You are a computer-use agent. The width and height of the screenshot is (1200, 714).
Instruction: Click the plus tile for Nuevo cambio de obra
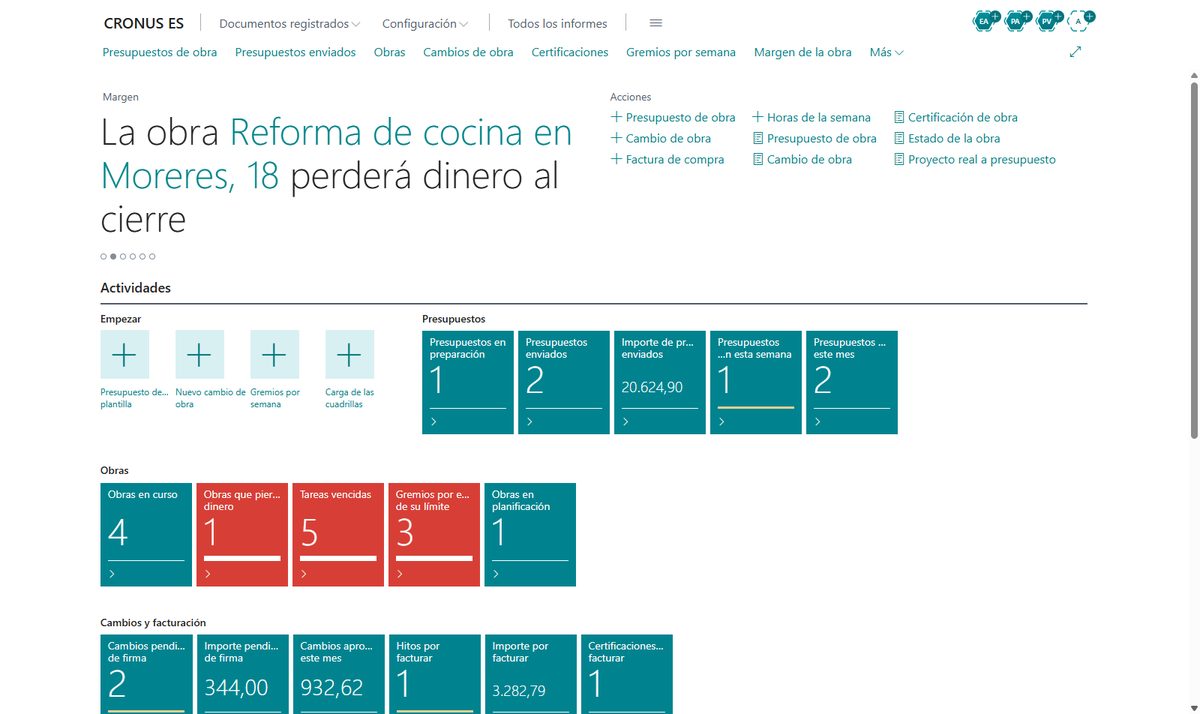tap(200, 354)
